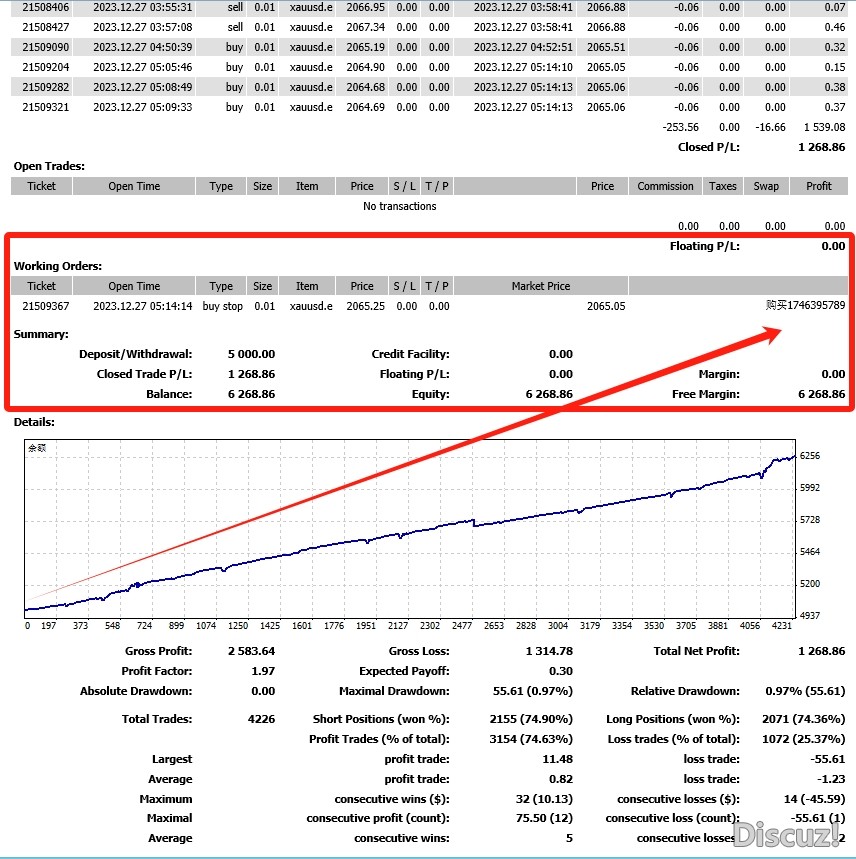Select ticket 21509367 in Working Orders
The image size is (856, 859).
[x=46, y=306]
